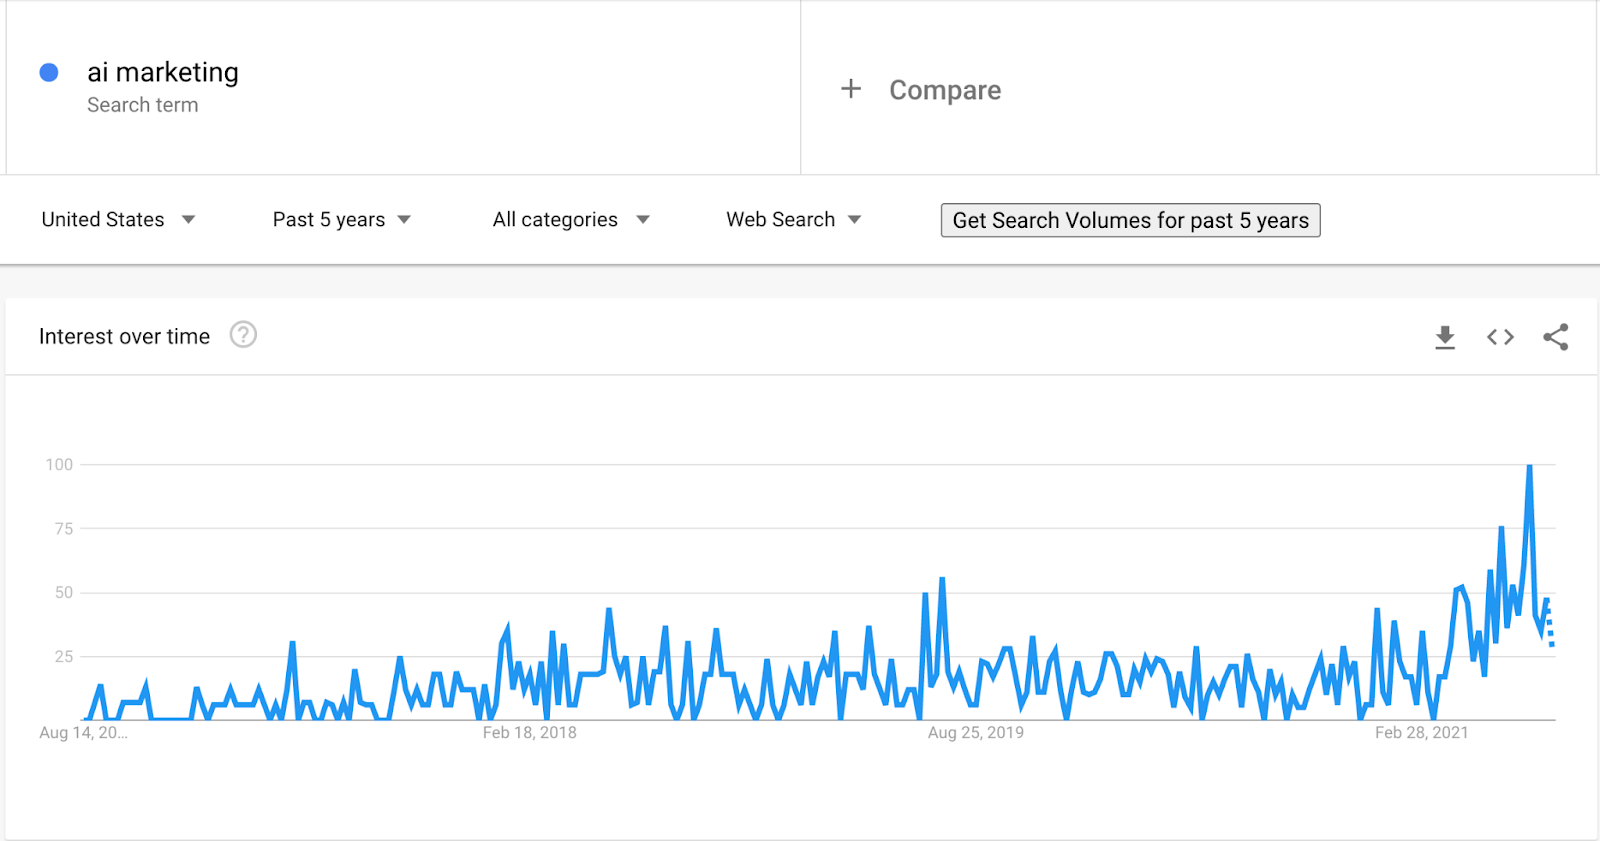Screen dimensions: 1600x841
Task: Click Get Search Volumes for past 5 years
Action: point(1130,220)
